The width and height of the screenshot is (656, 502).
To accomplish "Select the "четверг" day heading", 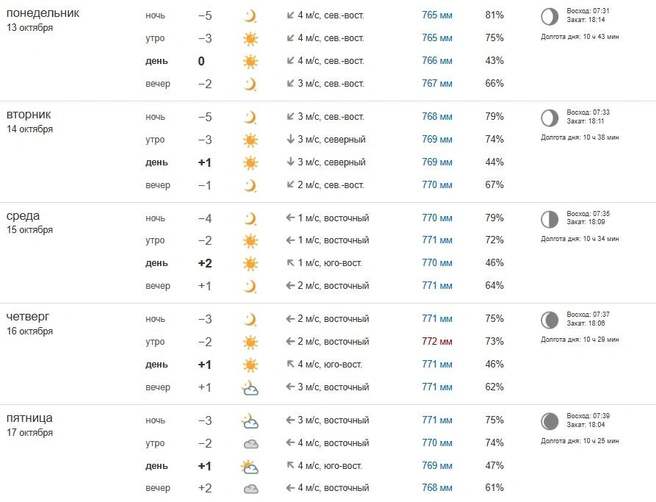I will (28, 316).
